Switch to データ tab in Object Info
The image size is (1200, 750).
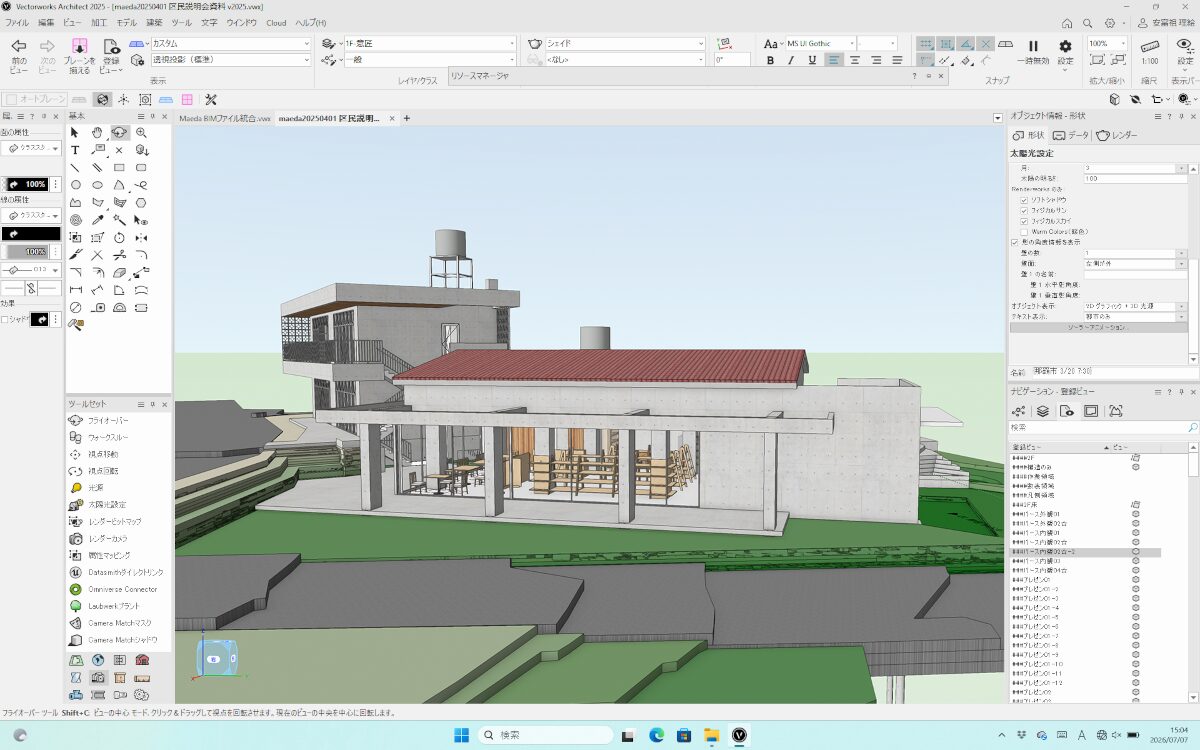pos(1070,135)
